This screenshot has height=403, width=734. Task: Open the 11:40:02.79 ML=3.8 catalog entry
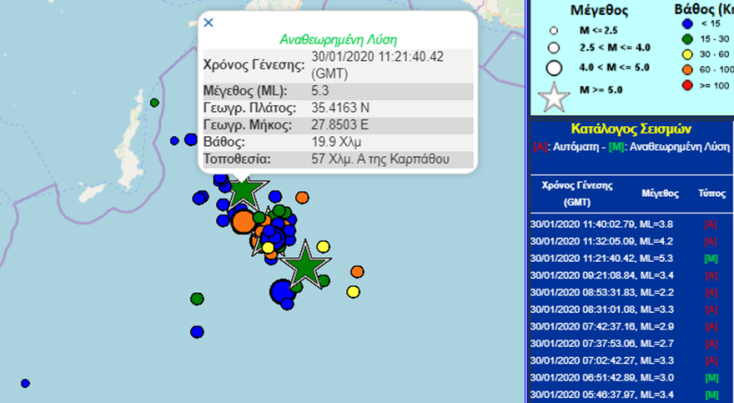609,222
